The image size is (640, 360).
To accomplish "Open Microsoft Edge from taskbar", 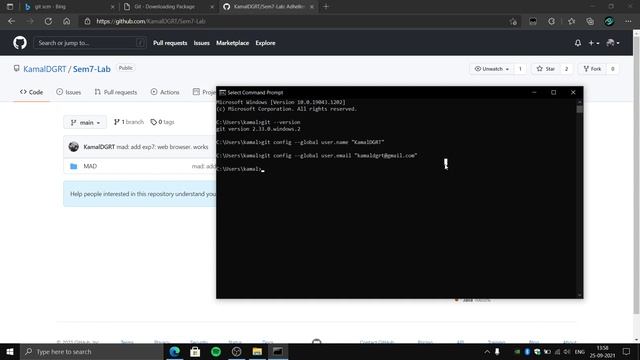I will click(175, 351).
